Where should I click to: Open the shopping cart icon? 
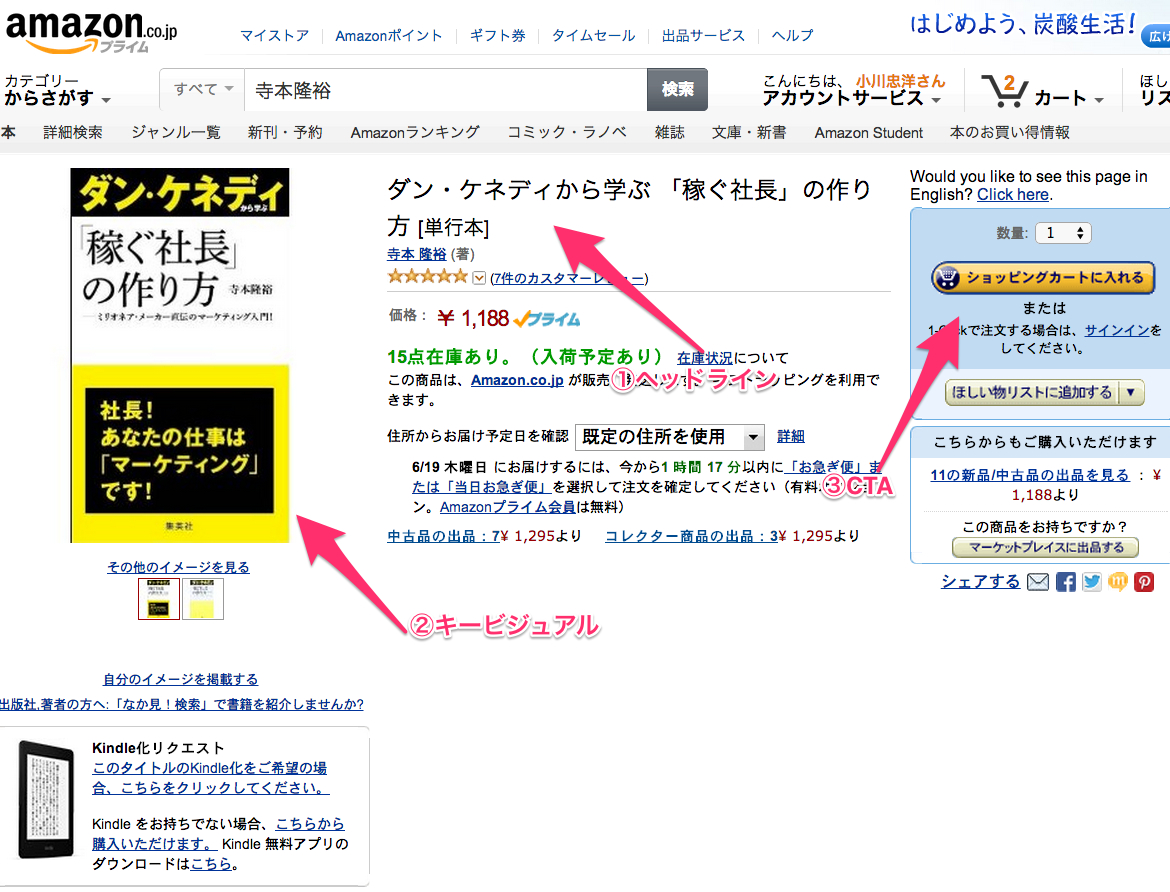pyautogui.click(x=1004, y=91)
